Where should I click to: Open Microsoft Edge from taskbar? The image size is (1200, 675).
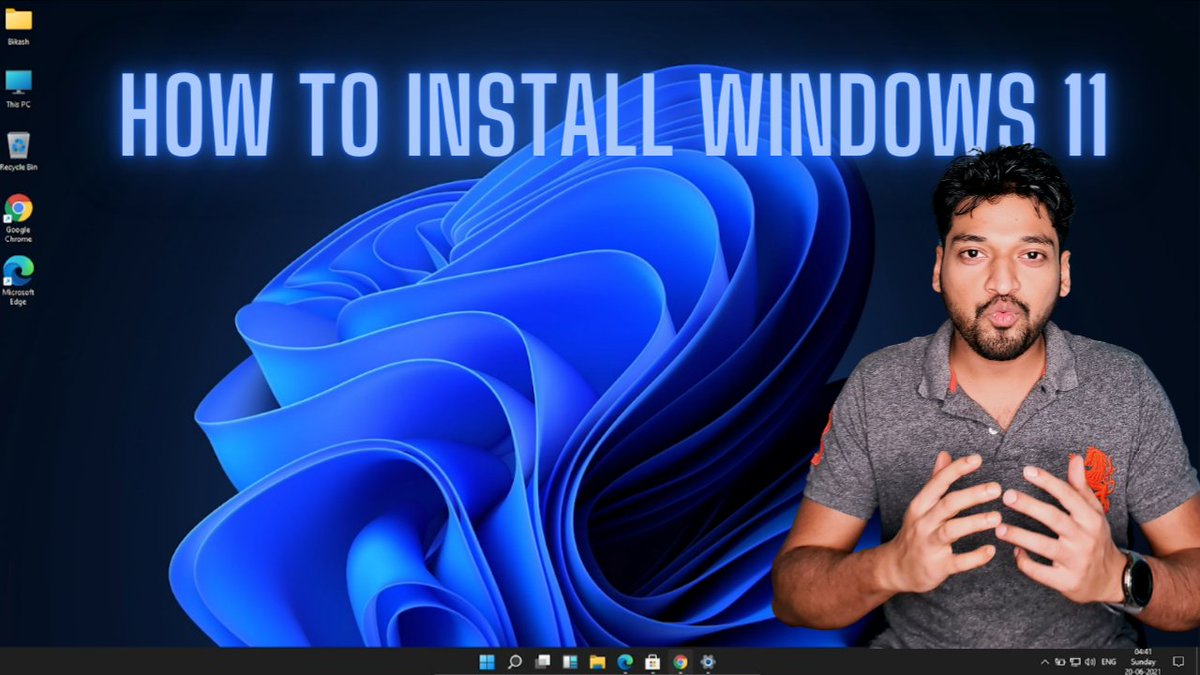coord(625,662)
